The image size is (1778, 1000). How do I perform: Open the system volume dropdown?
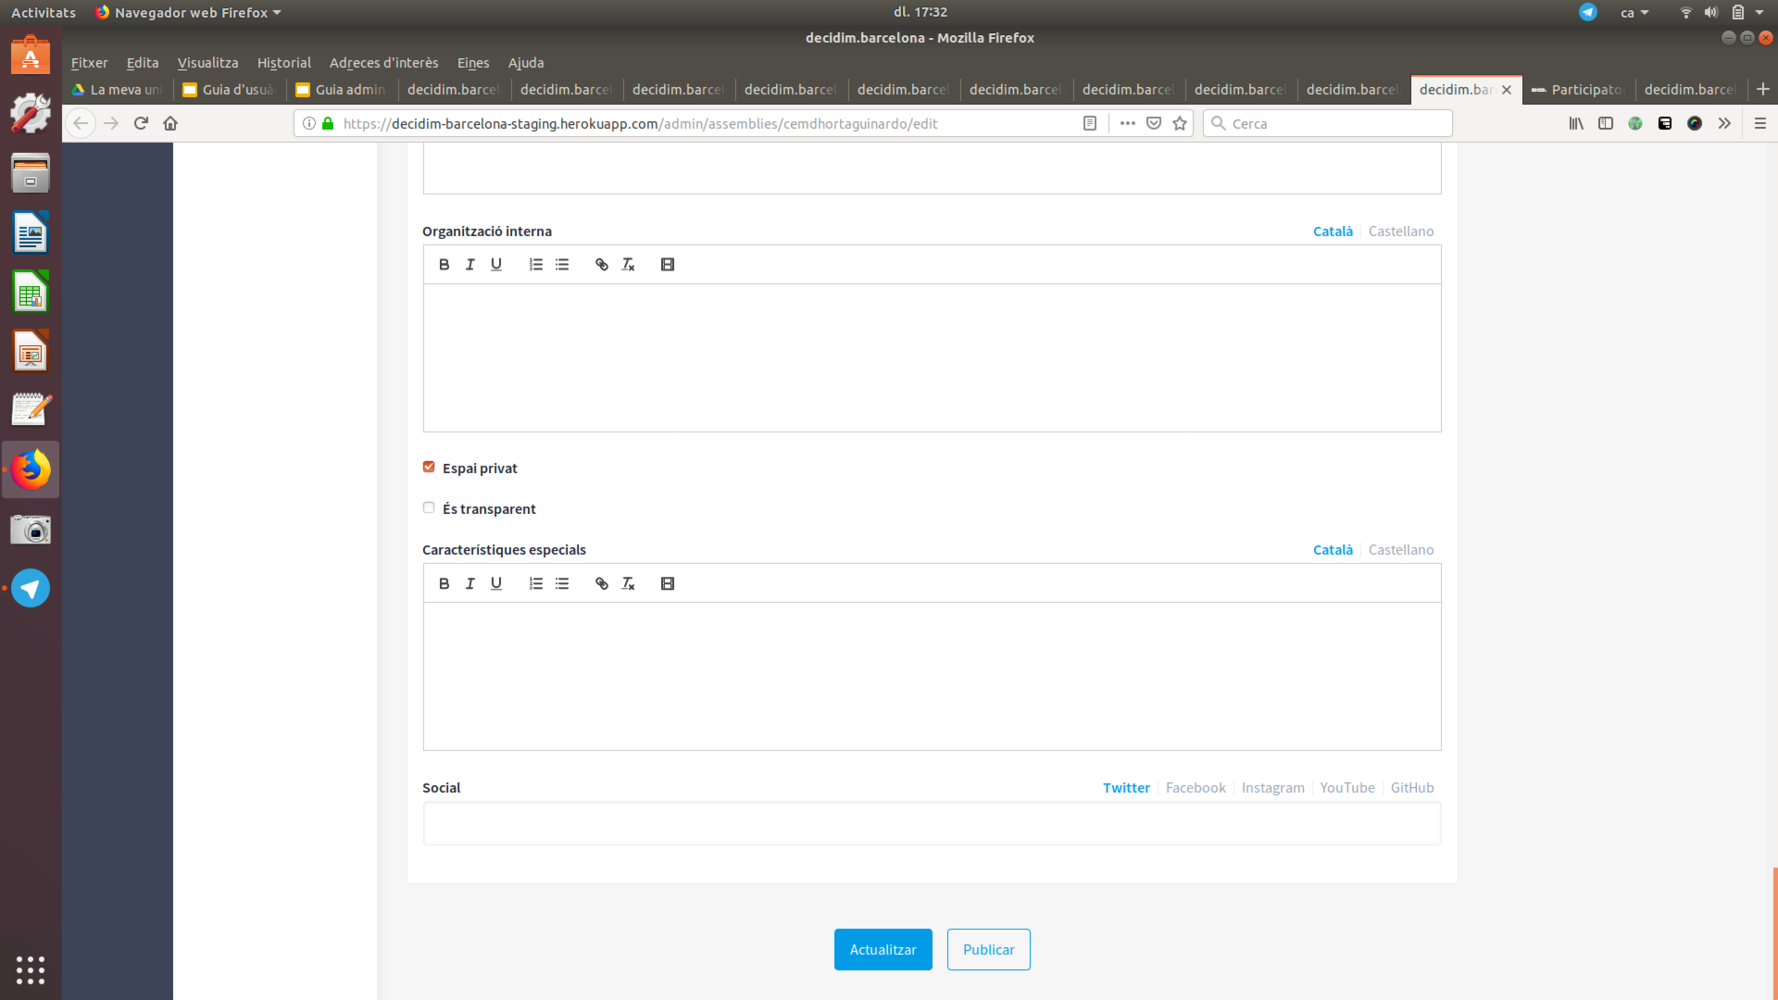1710,12
